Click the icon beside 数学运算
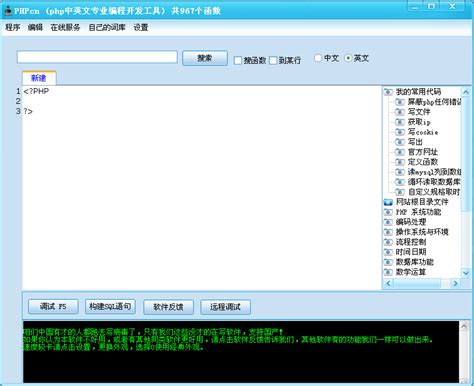Image resolution: width=474 pixels, height=386 pixels. click(388, 272)
